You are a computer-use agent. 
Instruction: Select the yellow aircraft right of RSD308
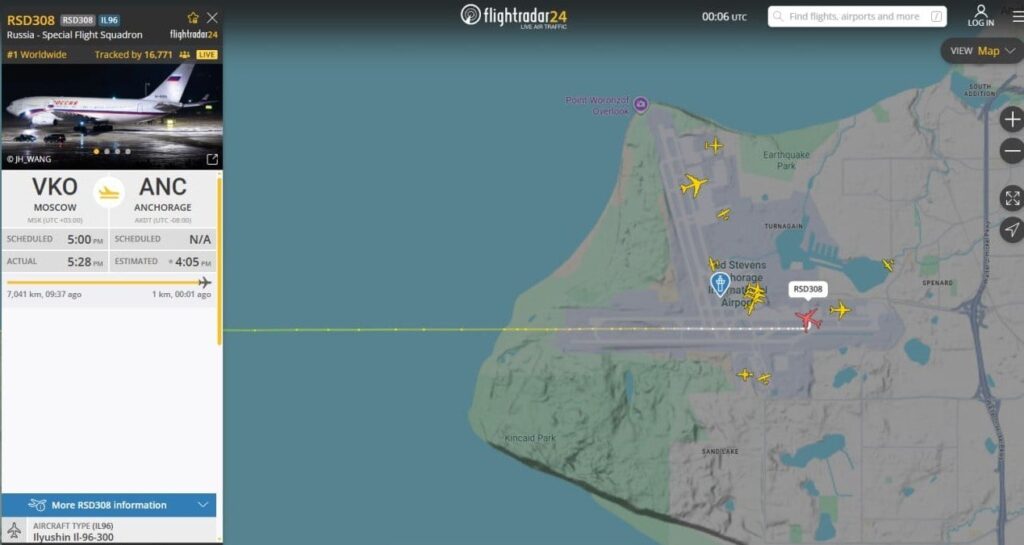coord(840,309)
